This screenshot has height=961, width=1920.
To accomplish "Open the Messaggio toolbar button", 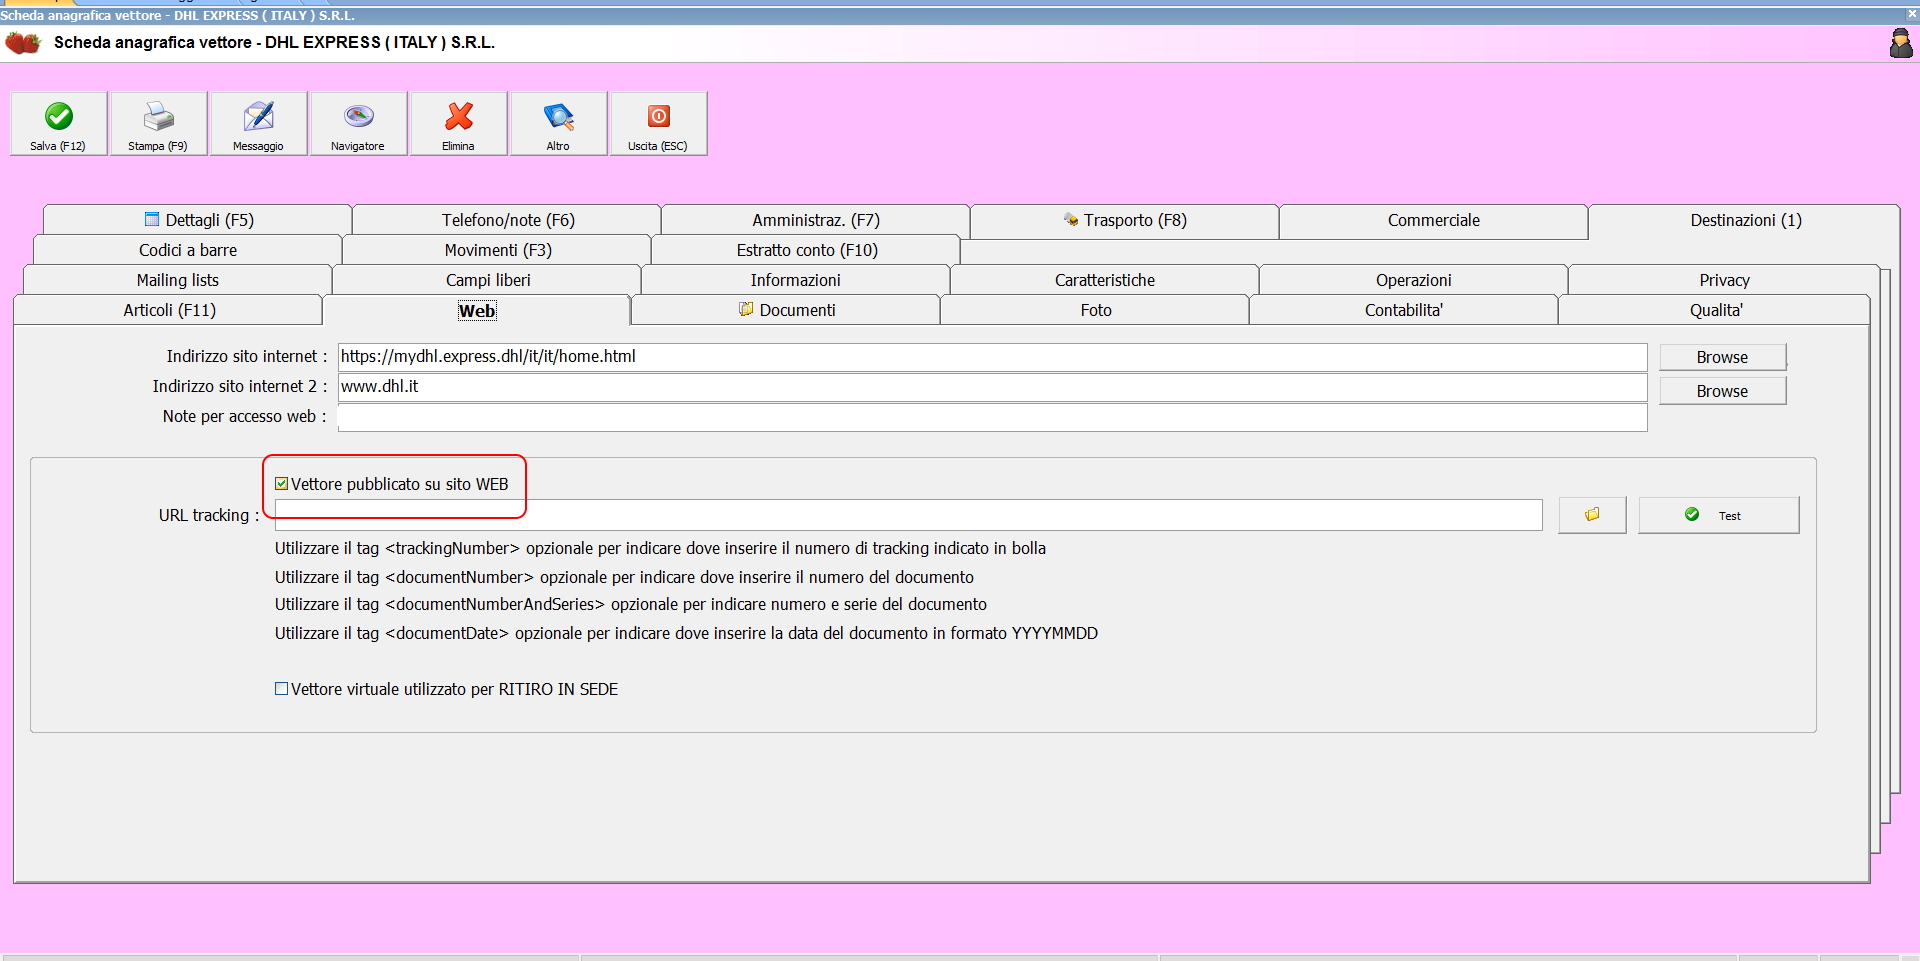I will coord(259,124).
